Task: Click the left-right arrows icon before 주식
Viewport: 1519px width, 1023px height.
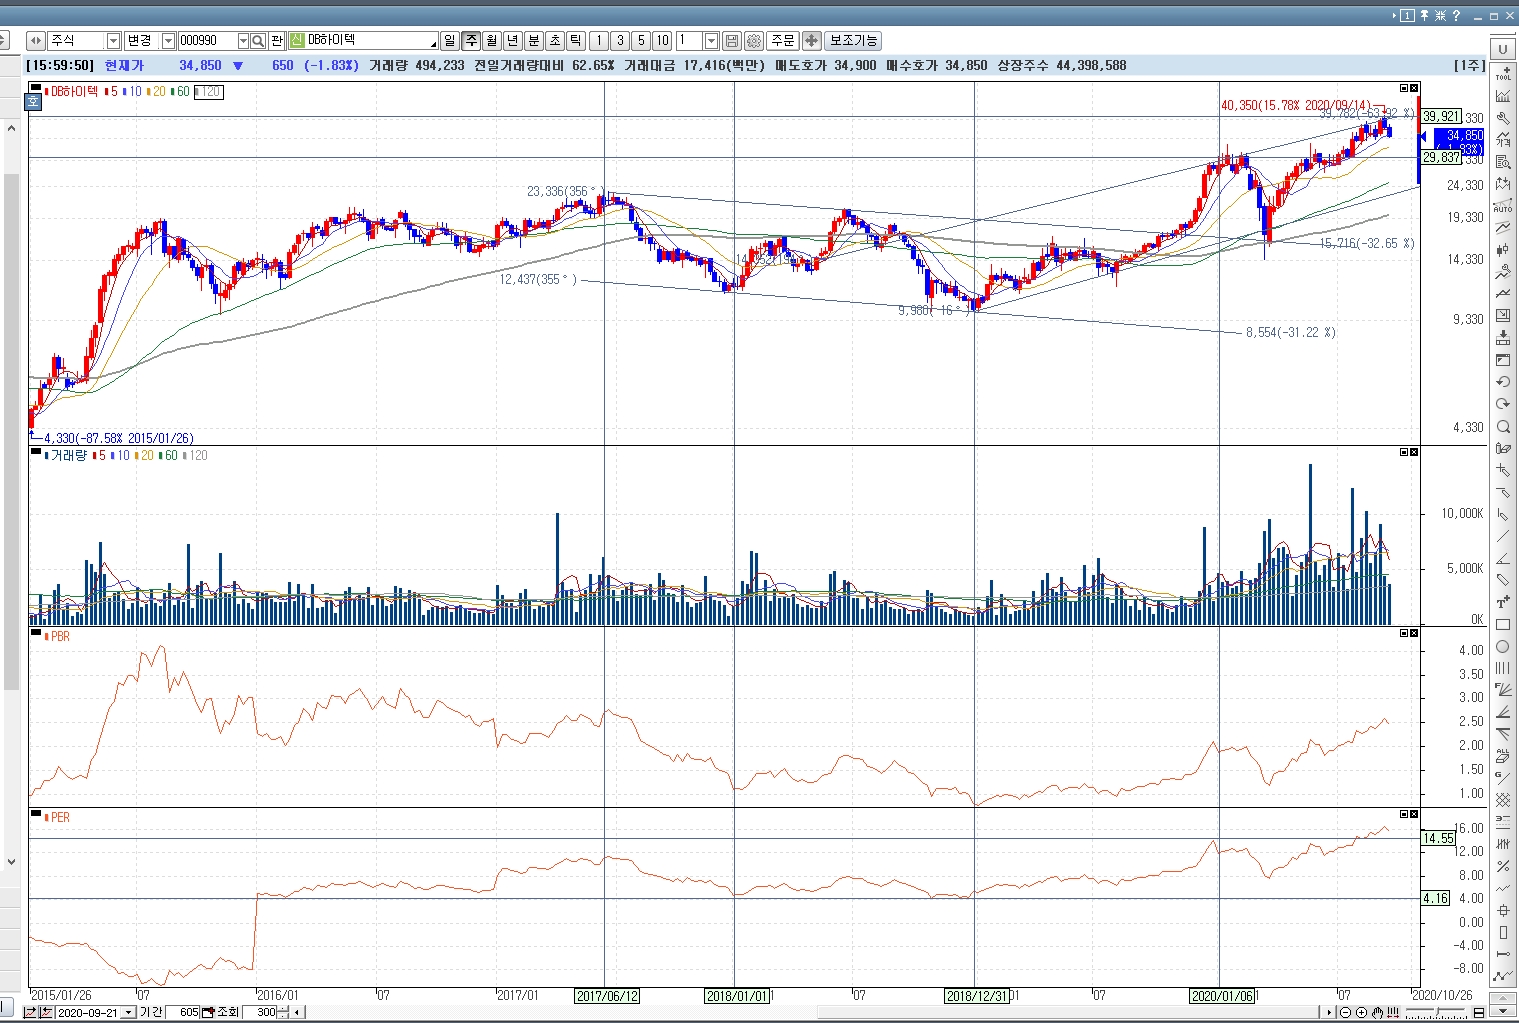Action: point(36,41)
